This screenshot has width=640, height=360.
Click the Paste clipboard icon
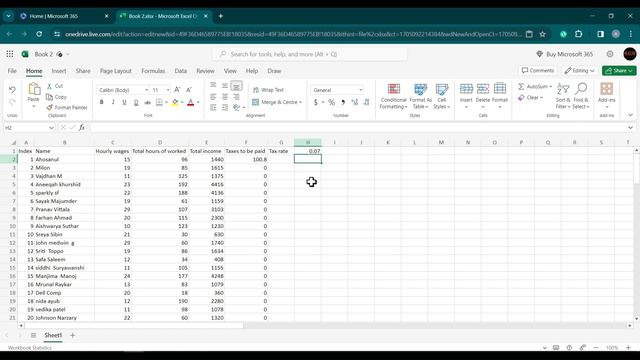point(34,89)
